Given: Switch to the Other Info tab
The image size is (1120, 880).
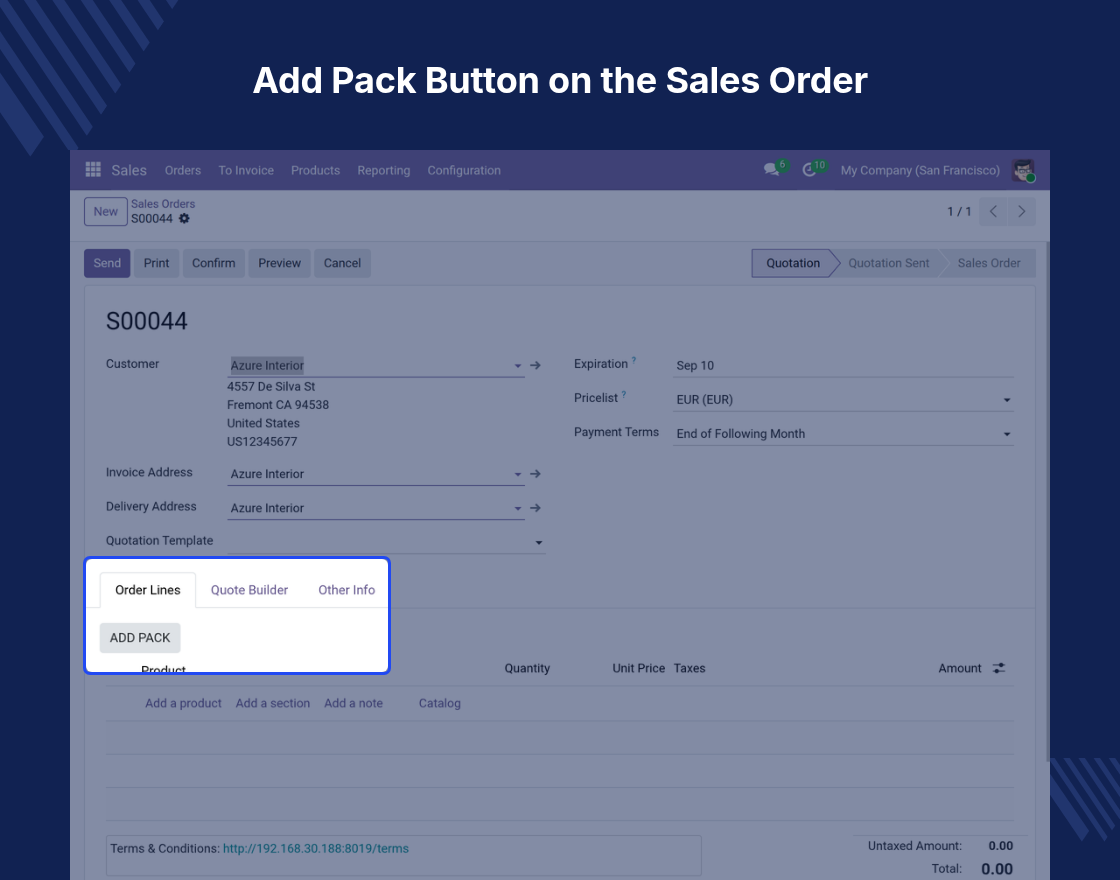Looking at the screenshot, I should [x=346, y=590].
